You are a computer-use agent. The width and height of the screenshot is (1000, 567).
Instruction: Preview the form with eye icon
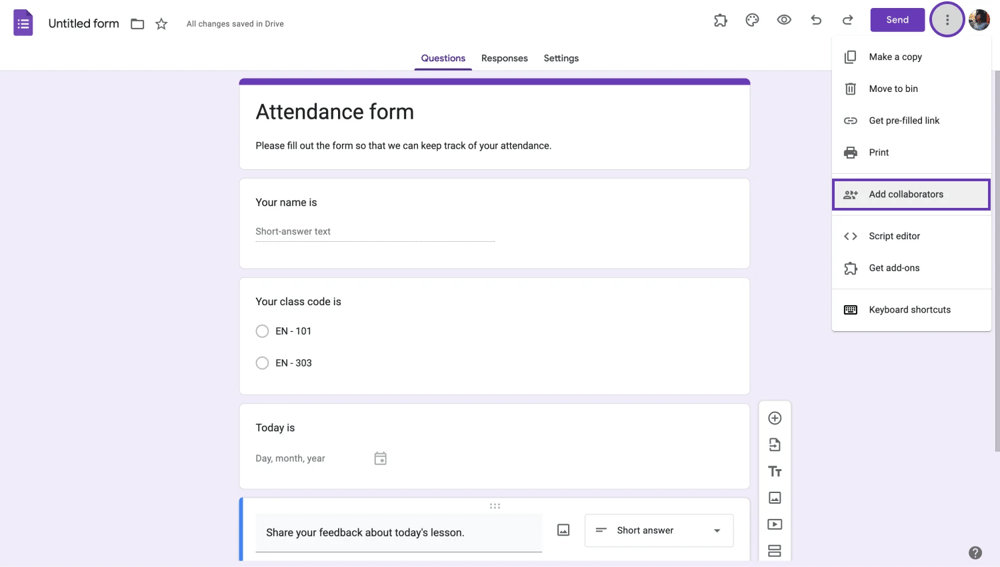pyautogui.click(x=784, y=20)
